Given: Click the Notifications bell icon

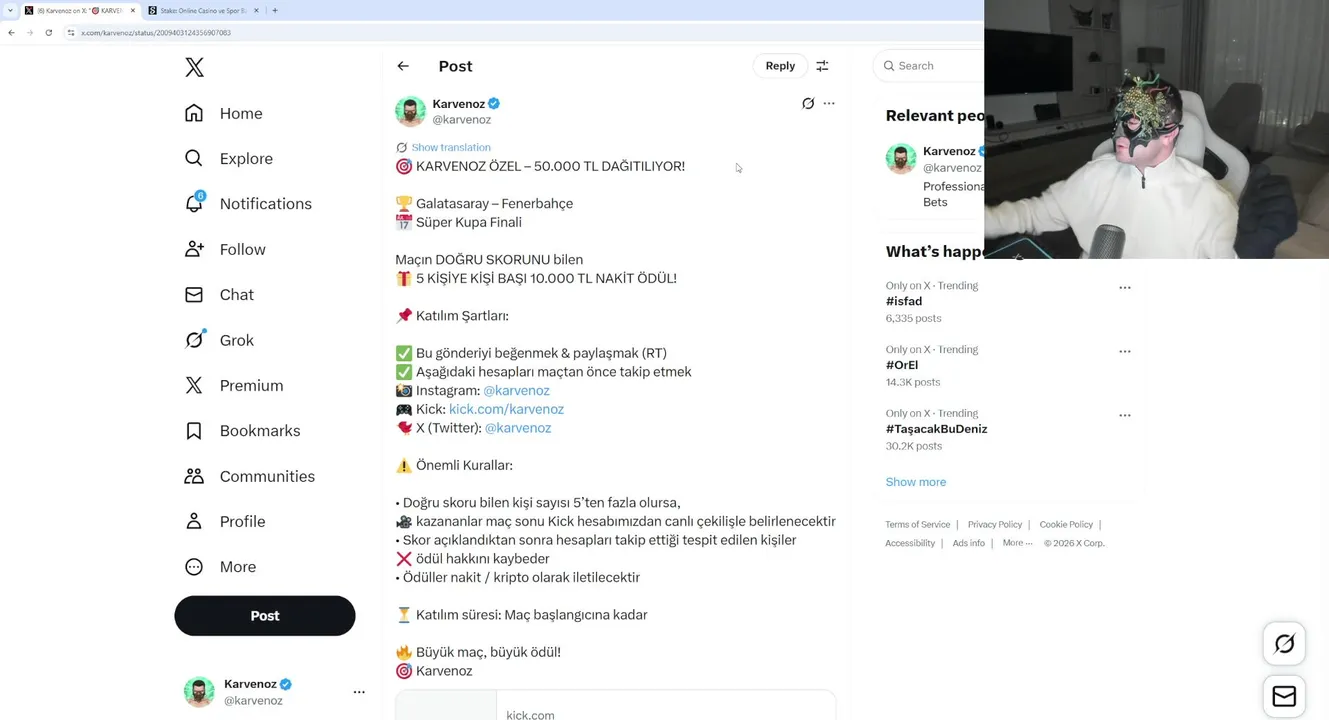Looking at the screenshot, I should (x=194, y=203).
